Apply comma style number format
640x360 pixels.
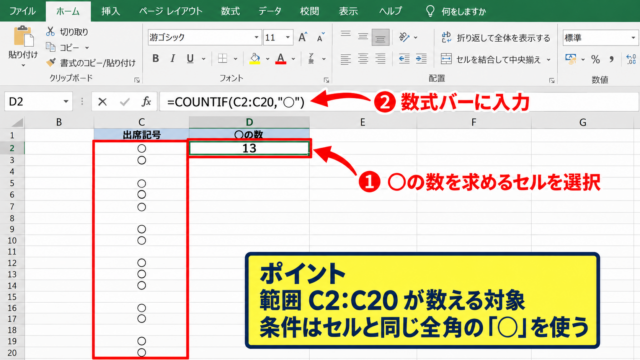(611, 60)
